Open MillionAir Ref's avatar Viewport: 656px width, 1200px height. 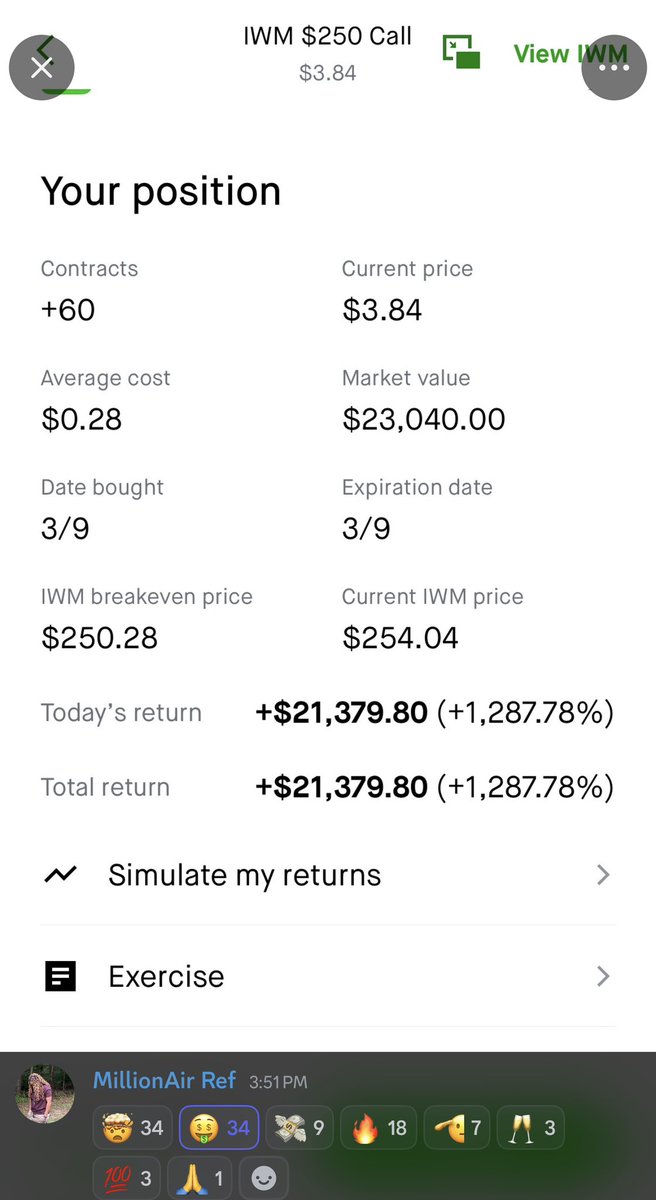[x=46, y=1094]
